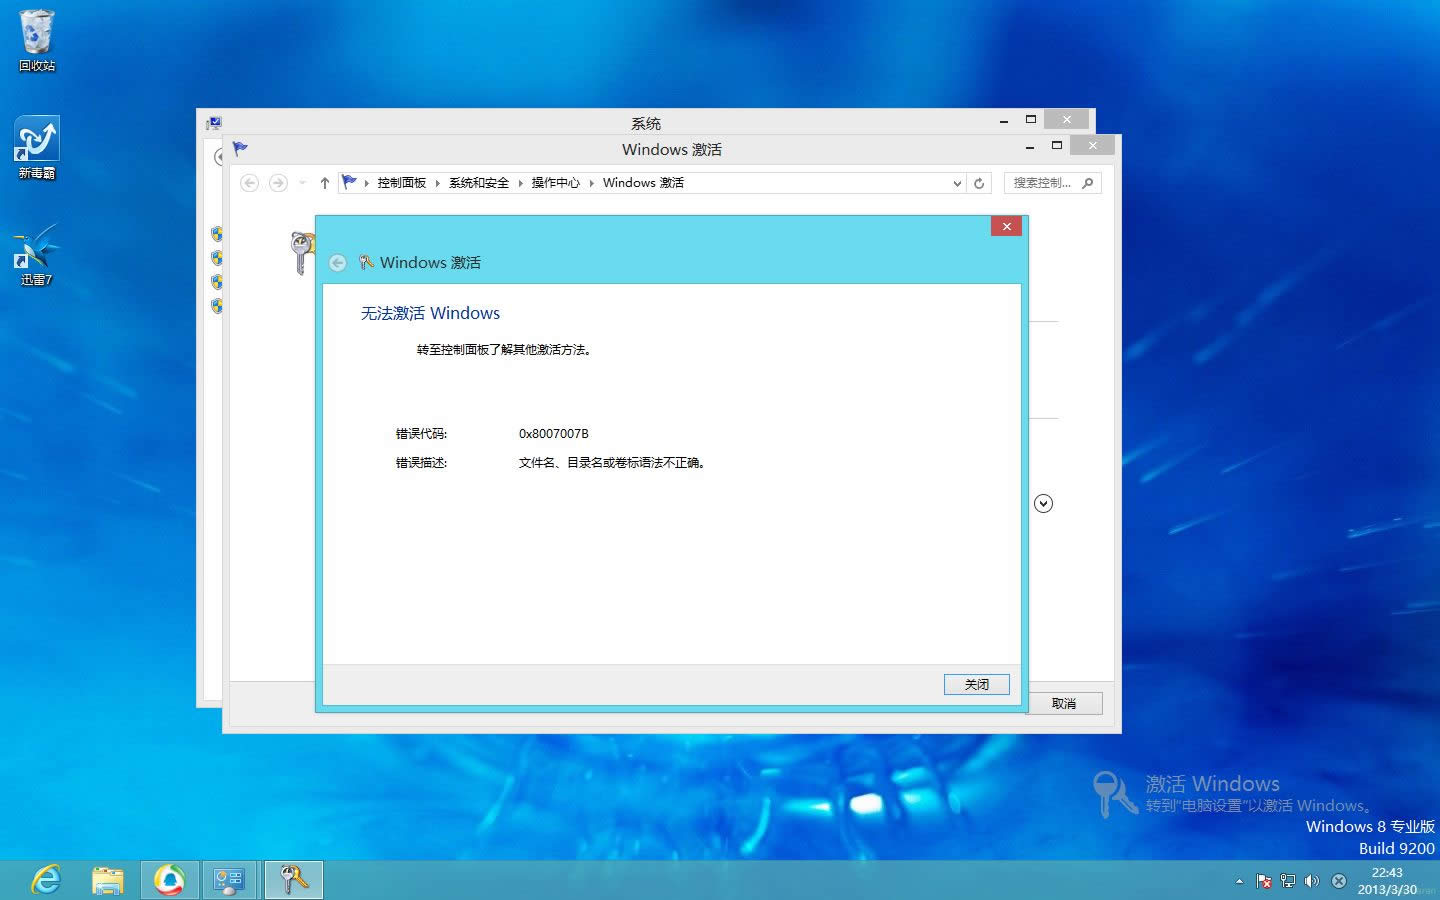Open 控制面板 from the breadcrumb bar
Image resolution: width=1440 pixels, height=900 pixels.
tap(401, 182)
